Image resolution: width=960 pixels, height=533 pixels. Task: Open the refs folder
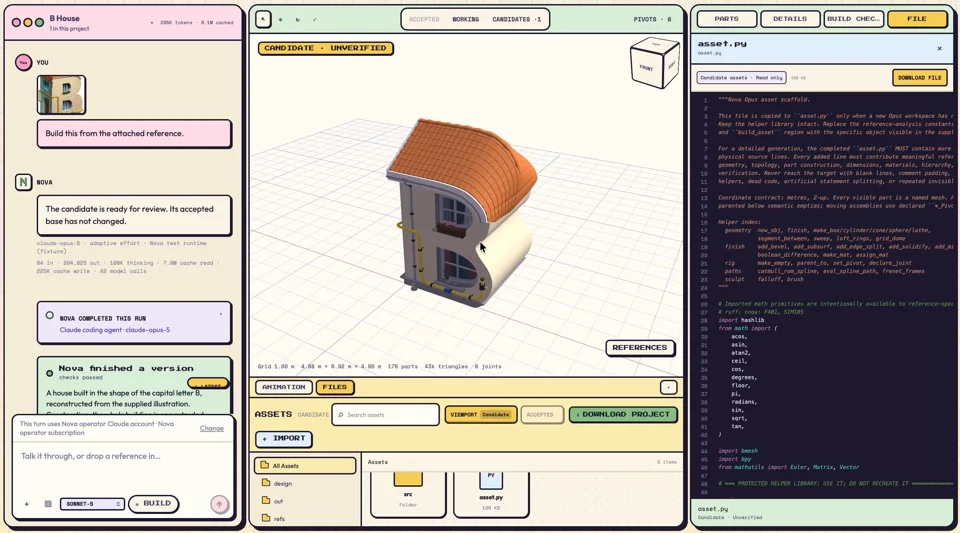pyautogui.click(x=305, y=518)
